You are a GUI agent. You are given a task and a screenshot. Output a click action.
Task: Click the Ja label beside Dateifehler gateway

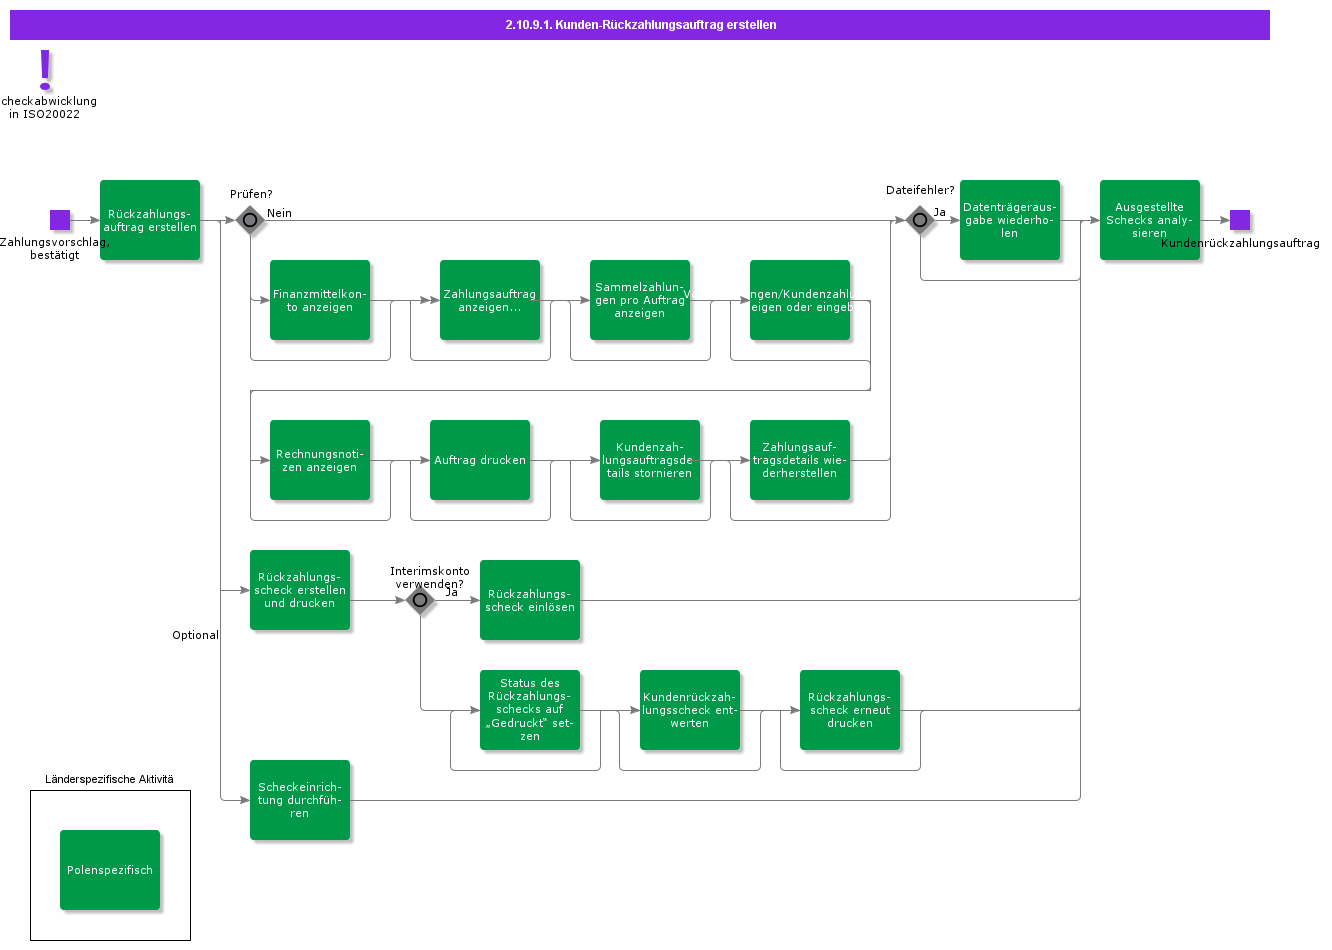pyautogui.click(x=940, y=212)
